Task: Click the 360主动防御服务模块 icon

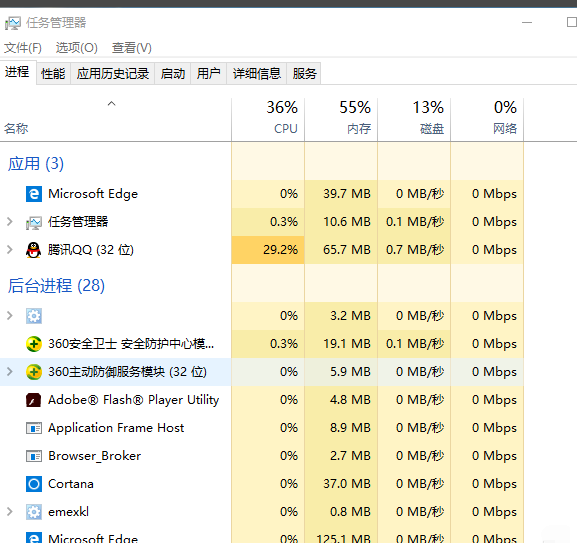Action: pos(34,372)
